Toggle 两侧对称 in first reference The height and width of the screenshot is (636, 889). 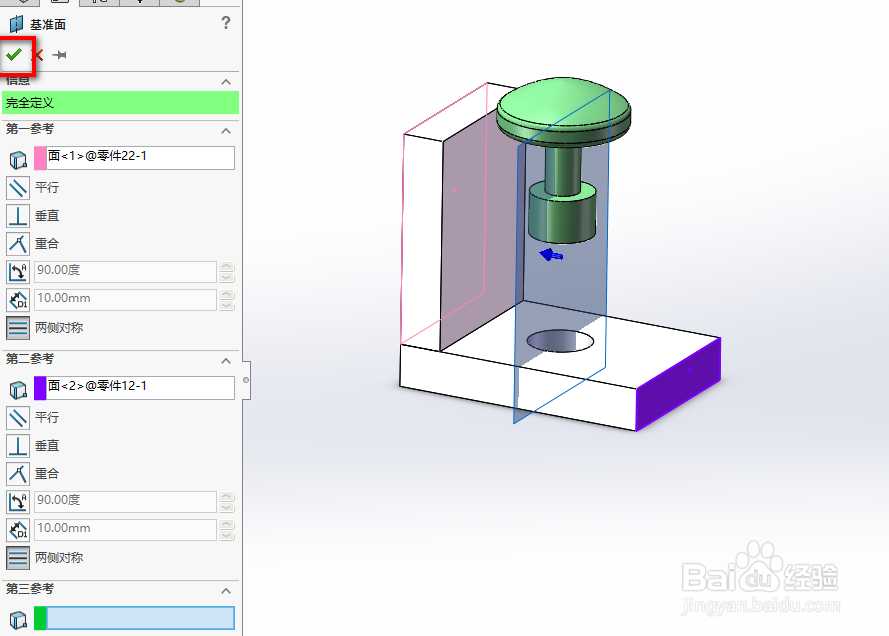point(18,328)
